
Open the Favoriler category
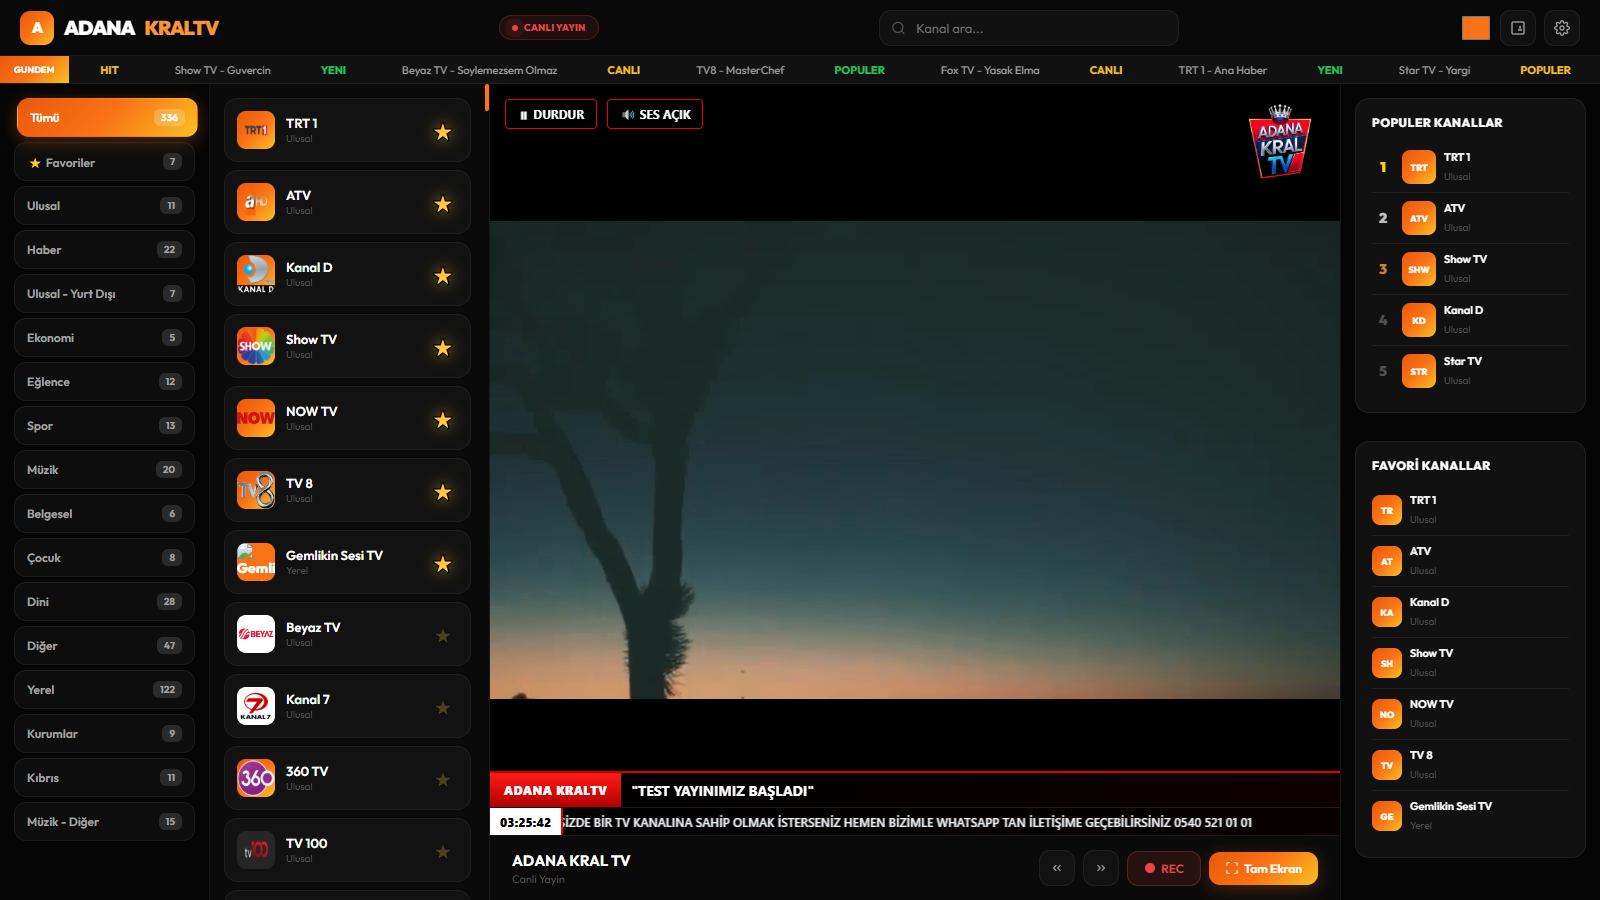tap(105, 162)
